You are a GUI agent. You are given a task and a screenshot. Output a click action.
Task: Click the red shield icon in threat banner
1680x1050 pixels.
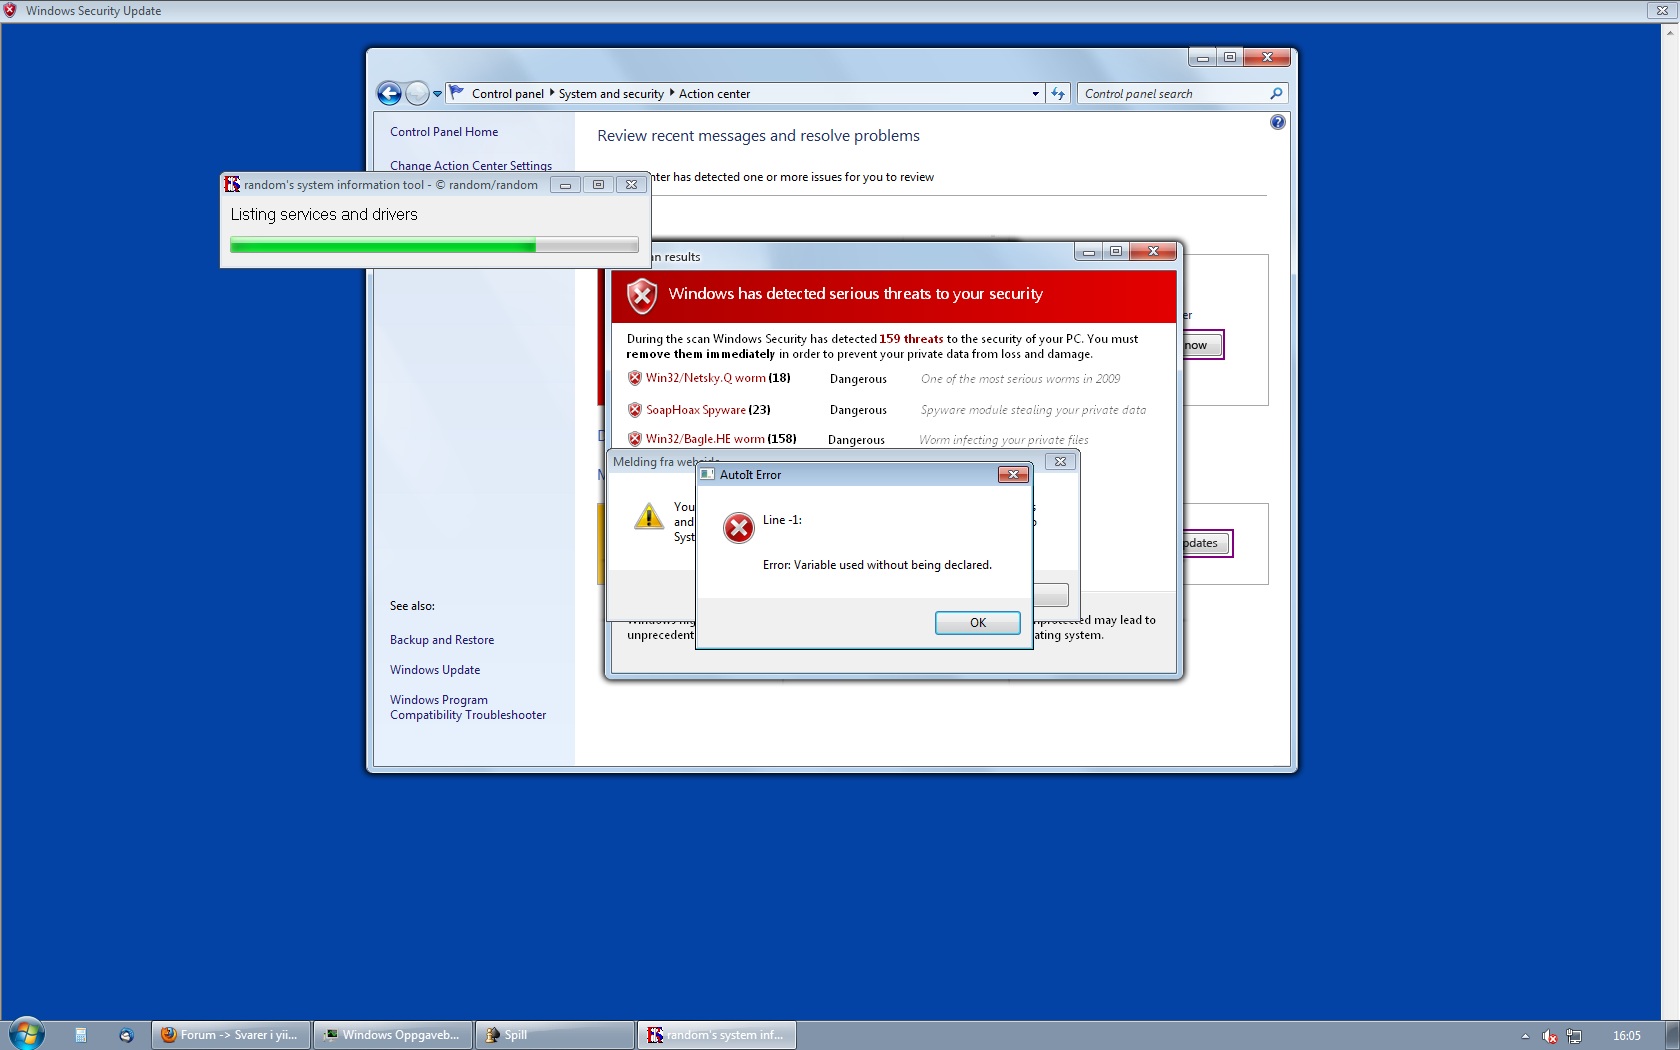[642, 295]
